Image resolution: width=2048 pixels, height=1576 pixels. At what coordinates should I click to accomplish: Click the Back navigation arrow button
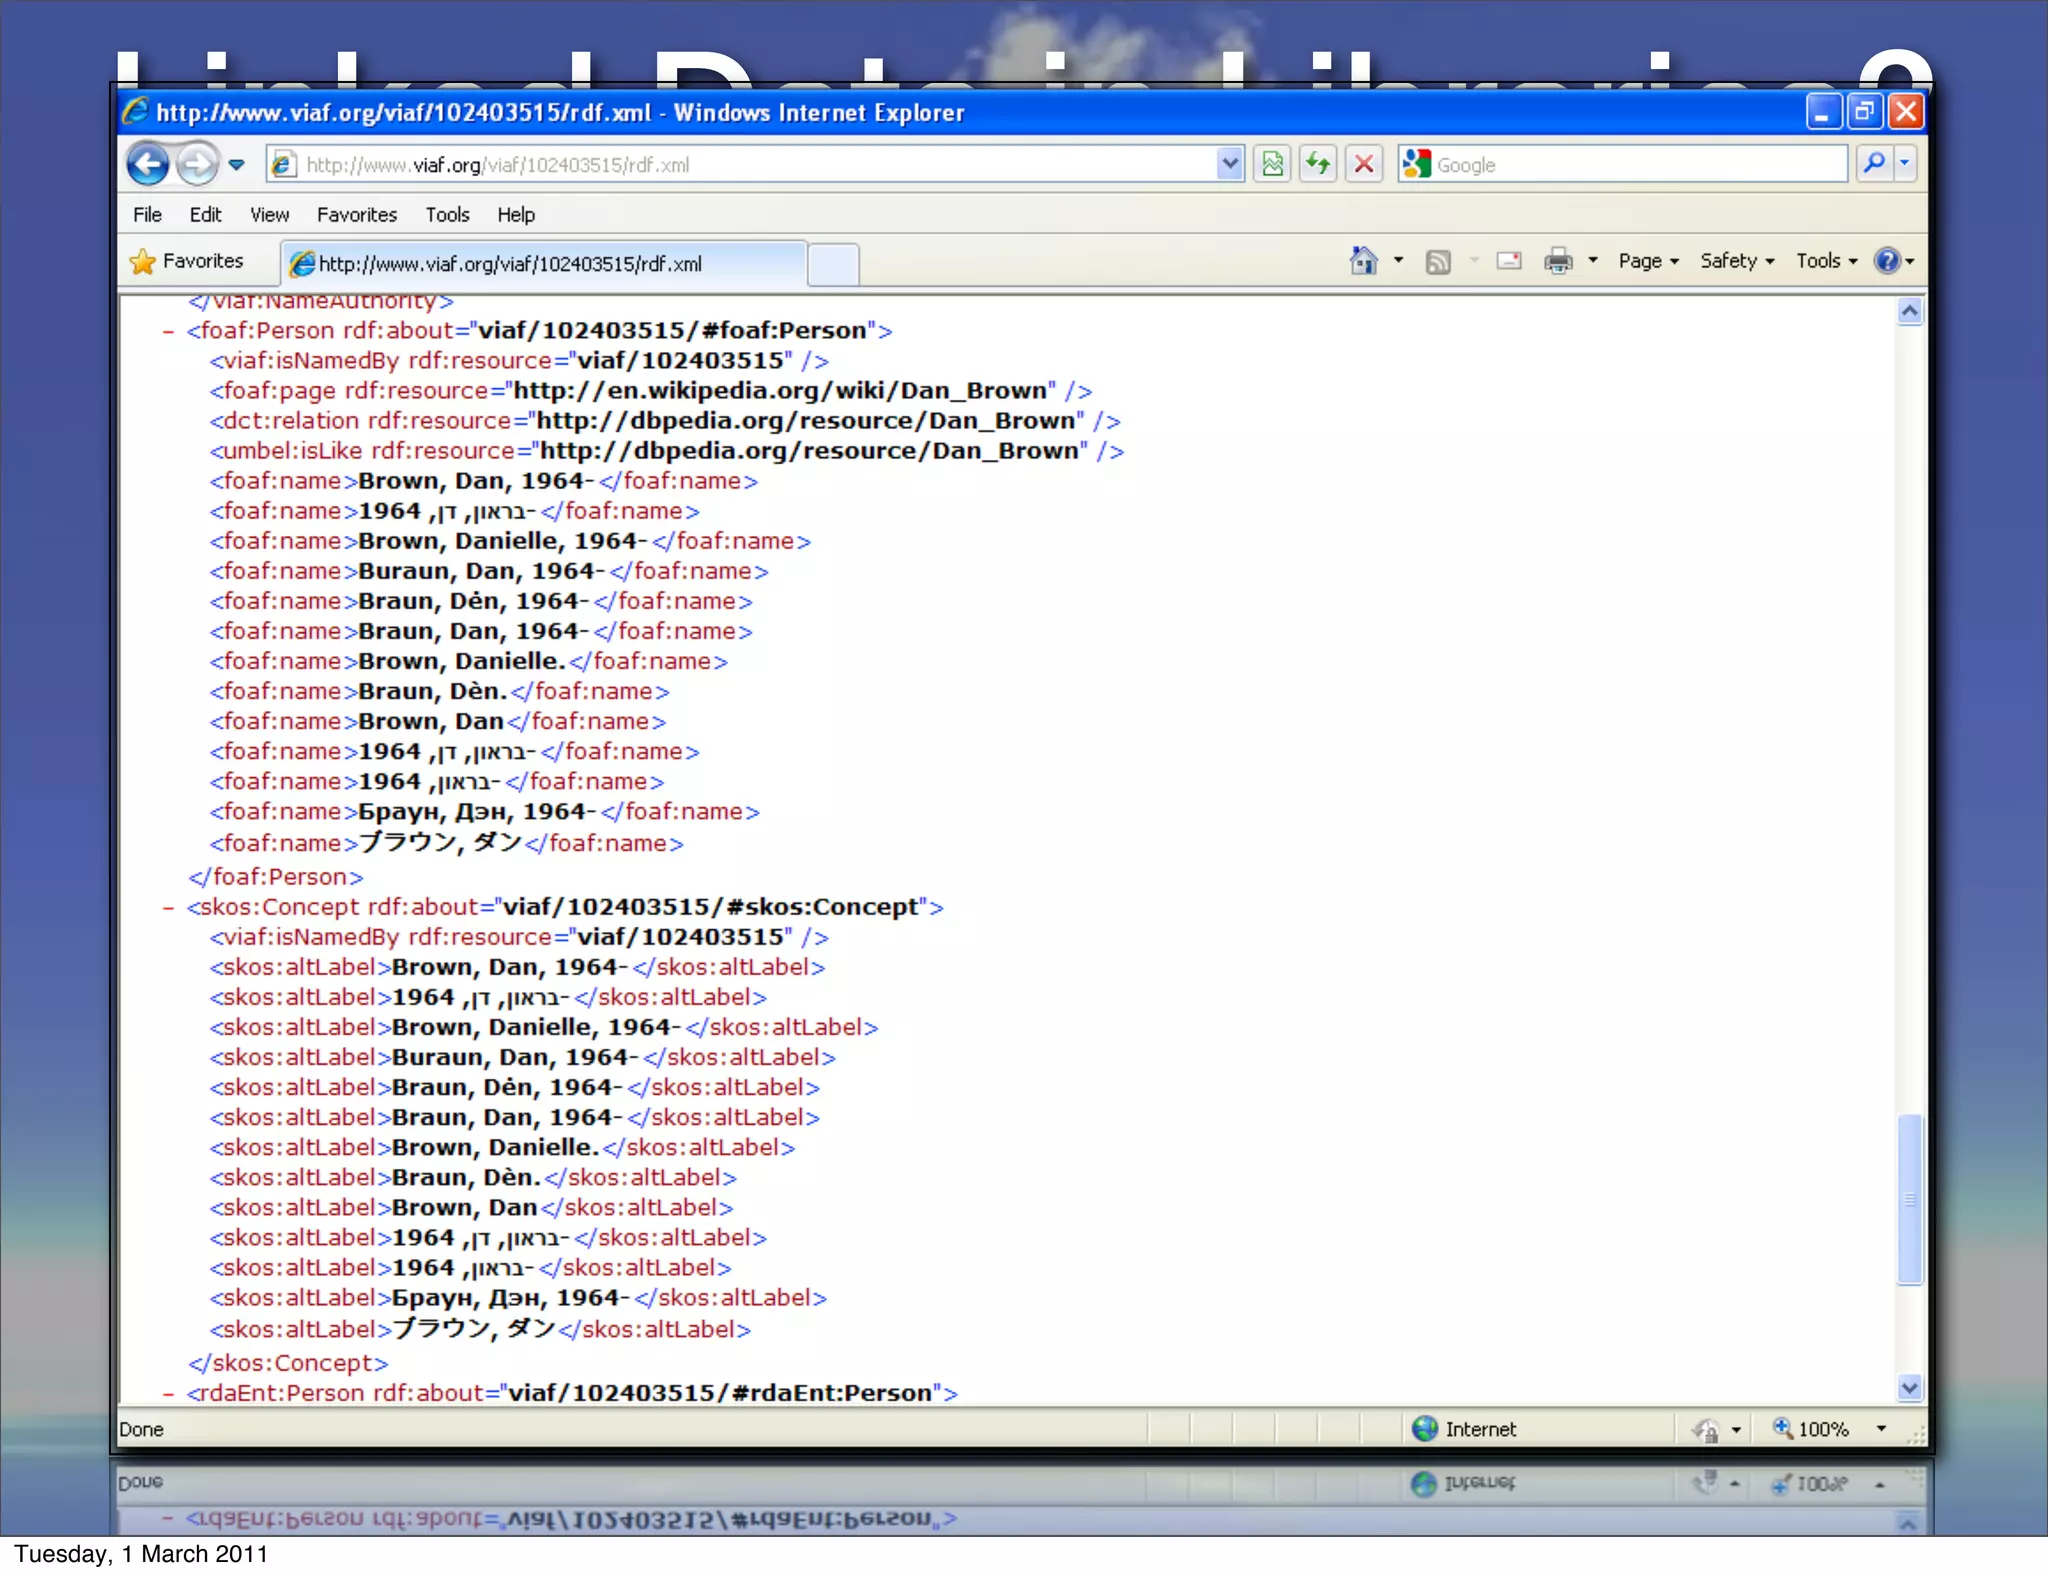click(148, 164)
